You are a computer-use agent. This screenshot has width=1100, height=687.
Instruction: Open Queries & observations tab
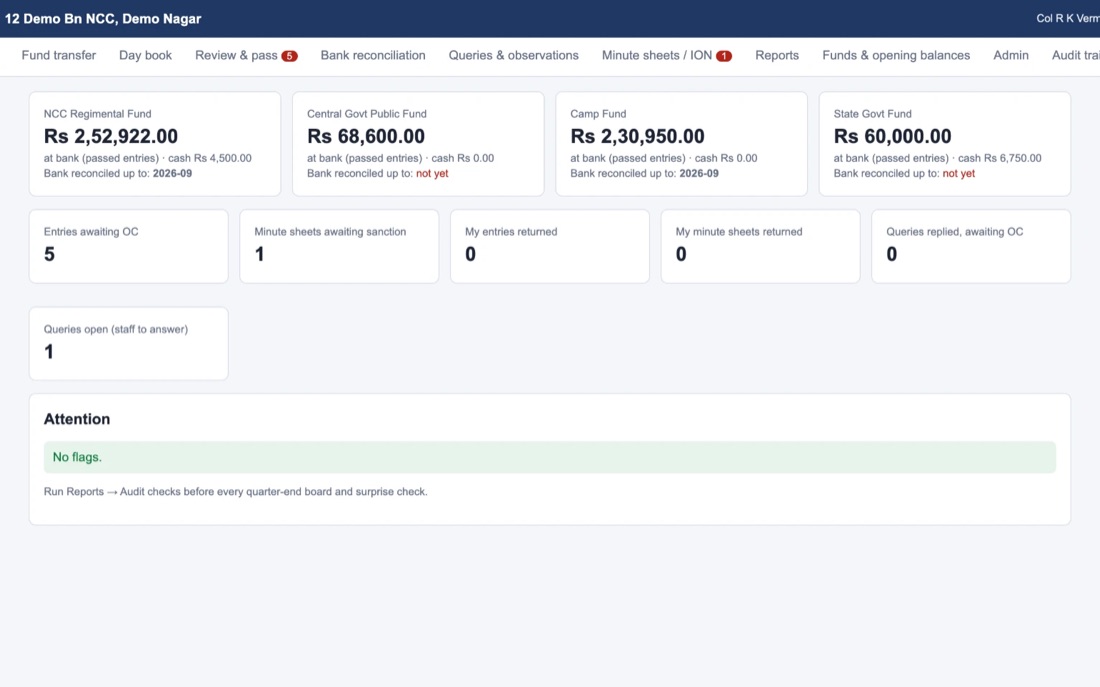pos(514,55)
